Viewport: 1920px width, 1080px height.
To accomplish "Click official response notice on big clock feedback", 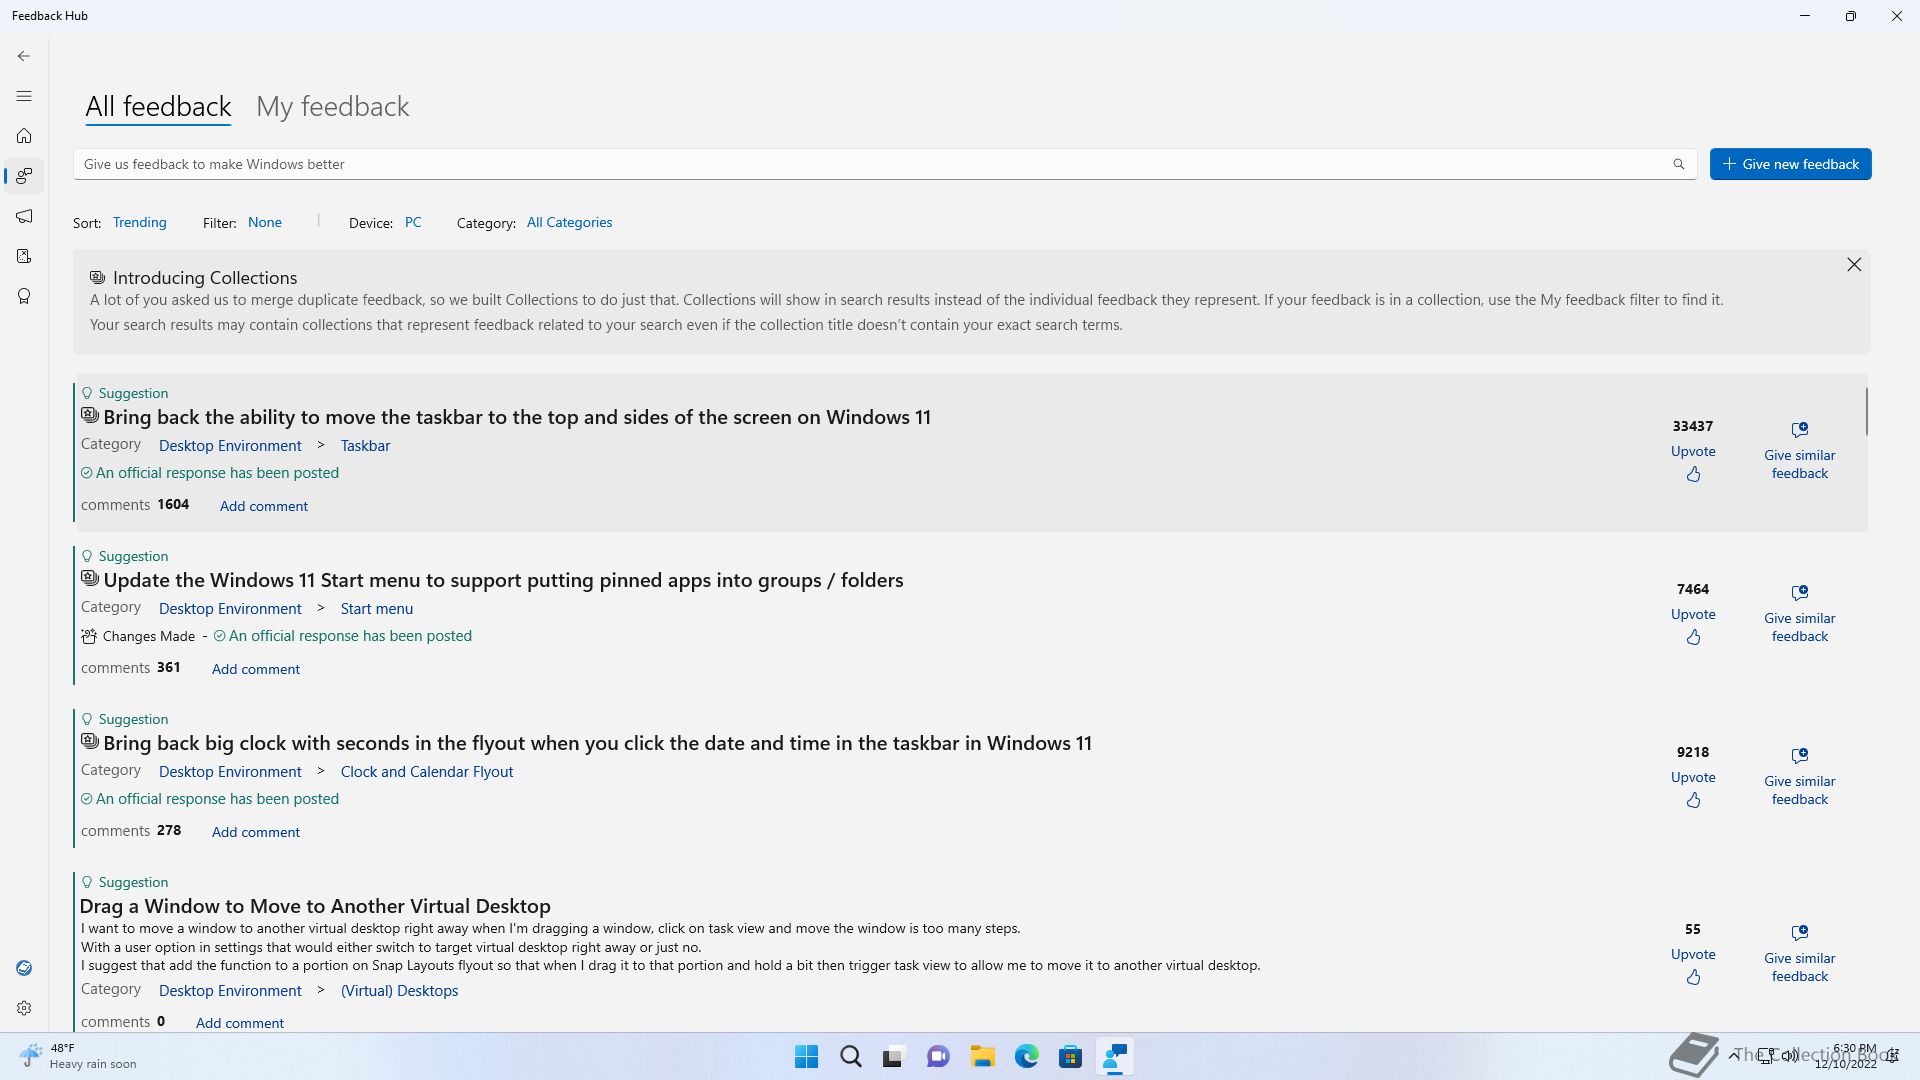I will point(210,799).
